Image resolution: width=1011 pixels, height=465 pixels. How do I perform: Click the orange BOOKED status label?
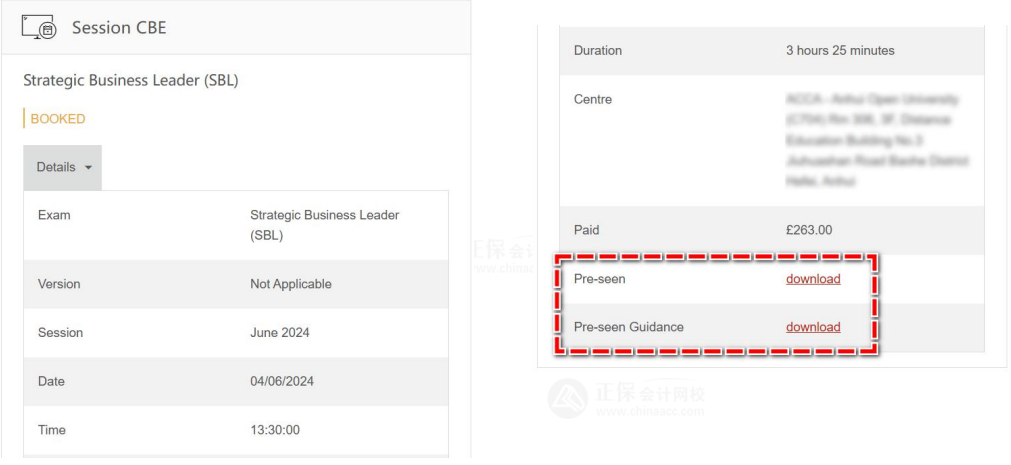(57, 119)
